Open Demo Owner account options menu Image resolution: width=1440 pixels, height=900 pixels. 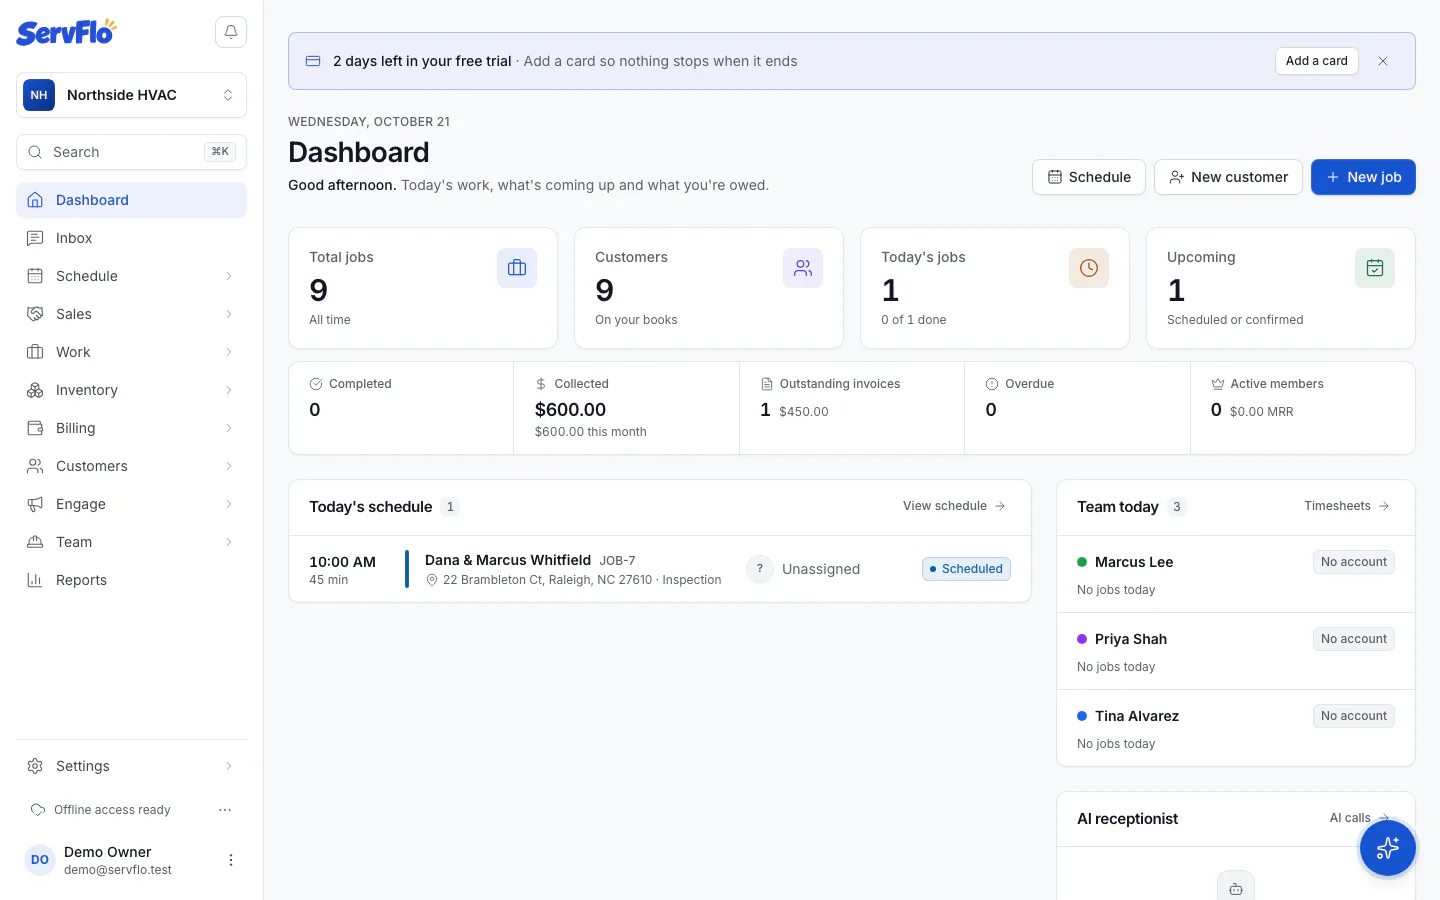coord(231,860)
